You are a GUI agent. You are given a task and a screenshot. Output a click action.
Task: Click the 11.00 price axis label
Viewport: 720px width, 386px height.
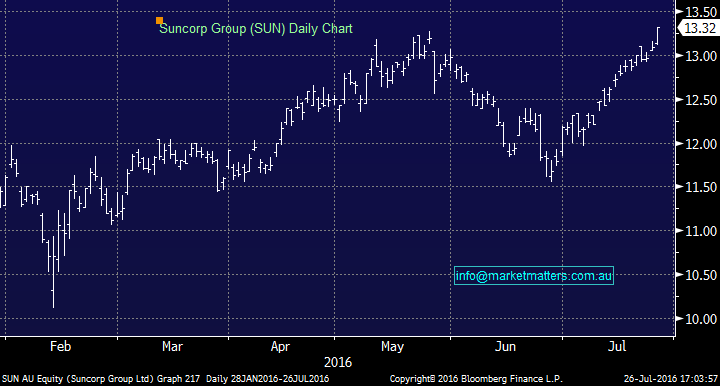[701, 231]
